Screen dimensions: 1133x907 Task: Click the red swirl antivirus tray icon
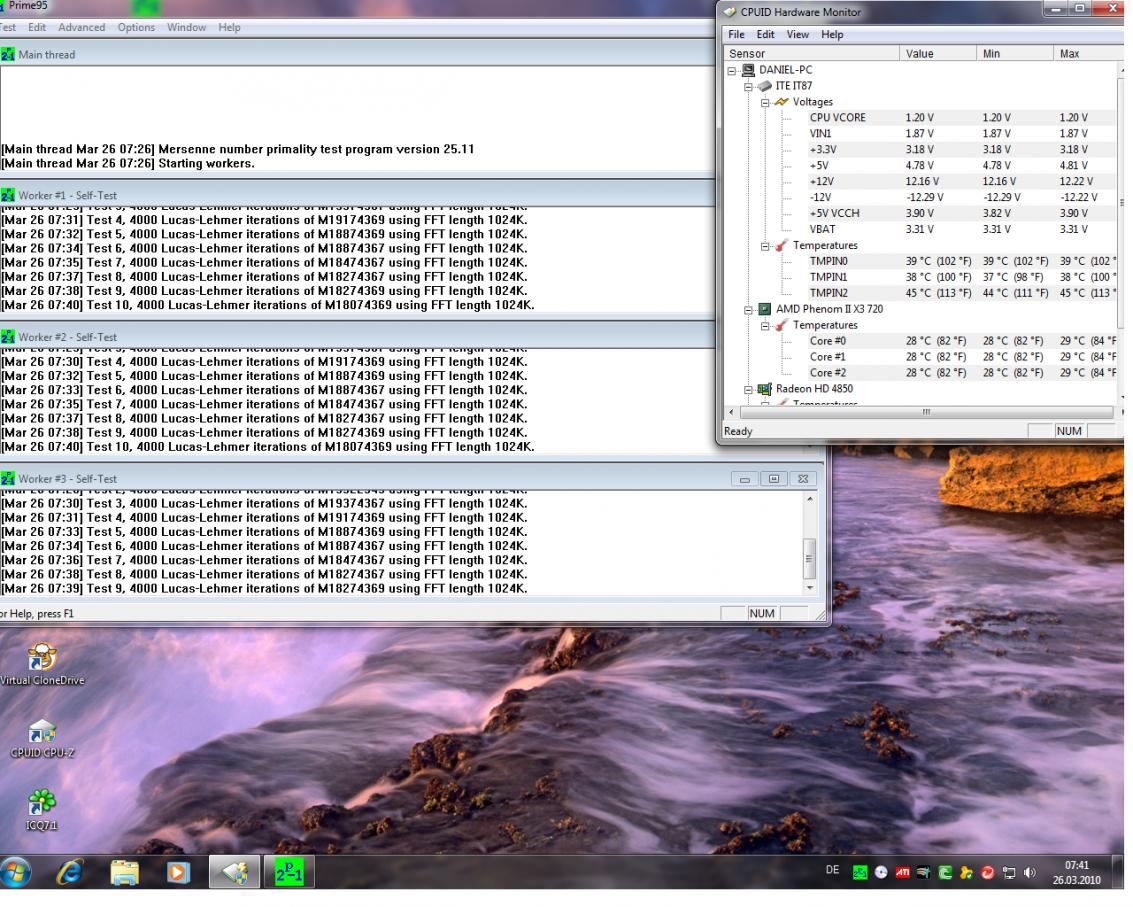988,872
